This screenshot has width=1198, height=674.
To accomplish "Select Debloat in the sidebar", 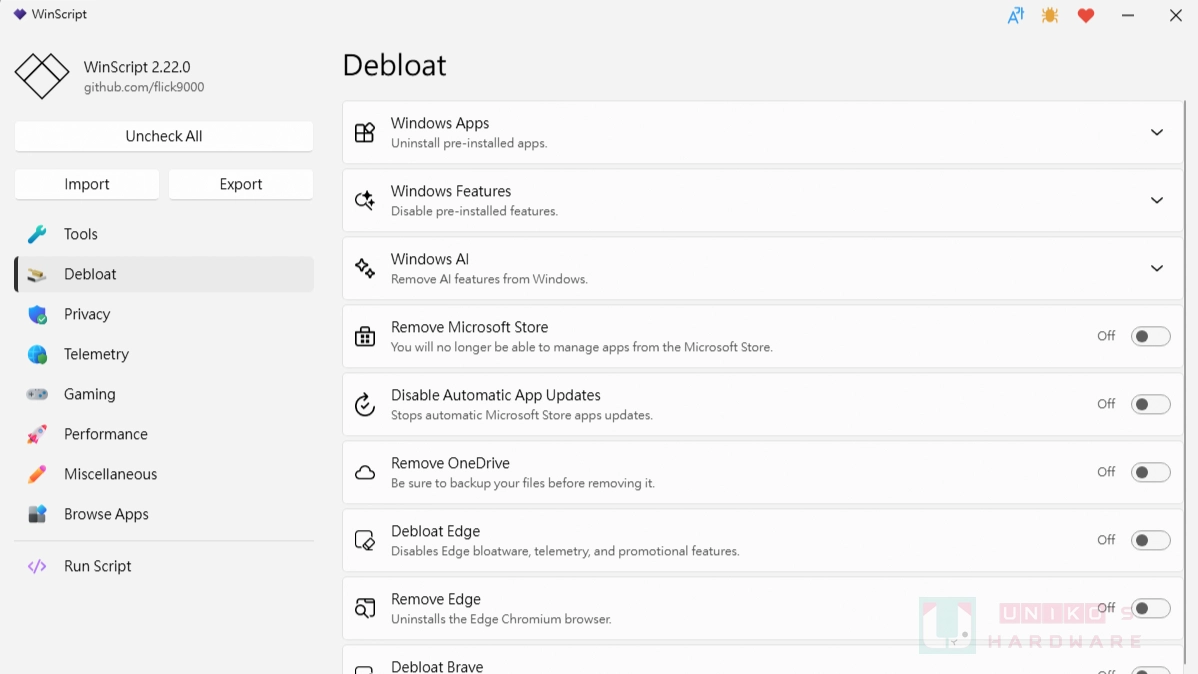I will click(164, 274).
